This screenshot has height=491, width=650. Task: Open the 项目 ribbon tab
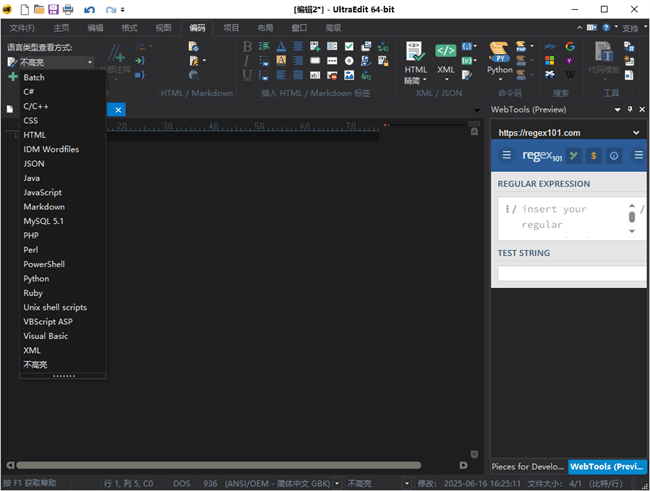tap(231, 28)
